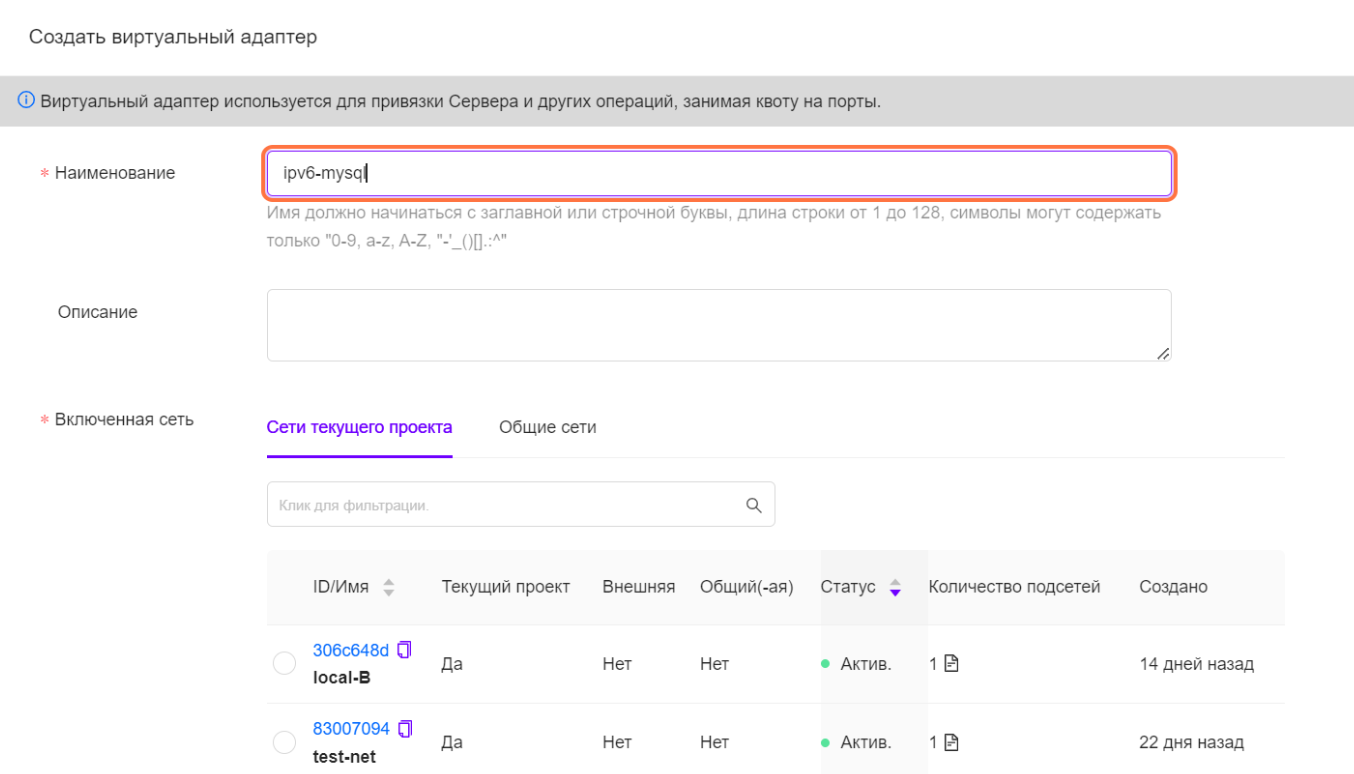
Task: Click the Создано column header
Action: (x=1173, y=587)
